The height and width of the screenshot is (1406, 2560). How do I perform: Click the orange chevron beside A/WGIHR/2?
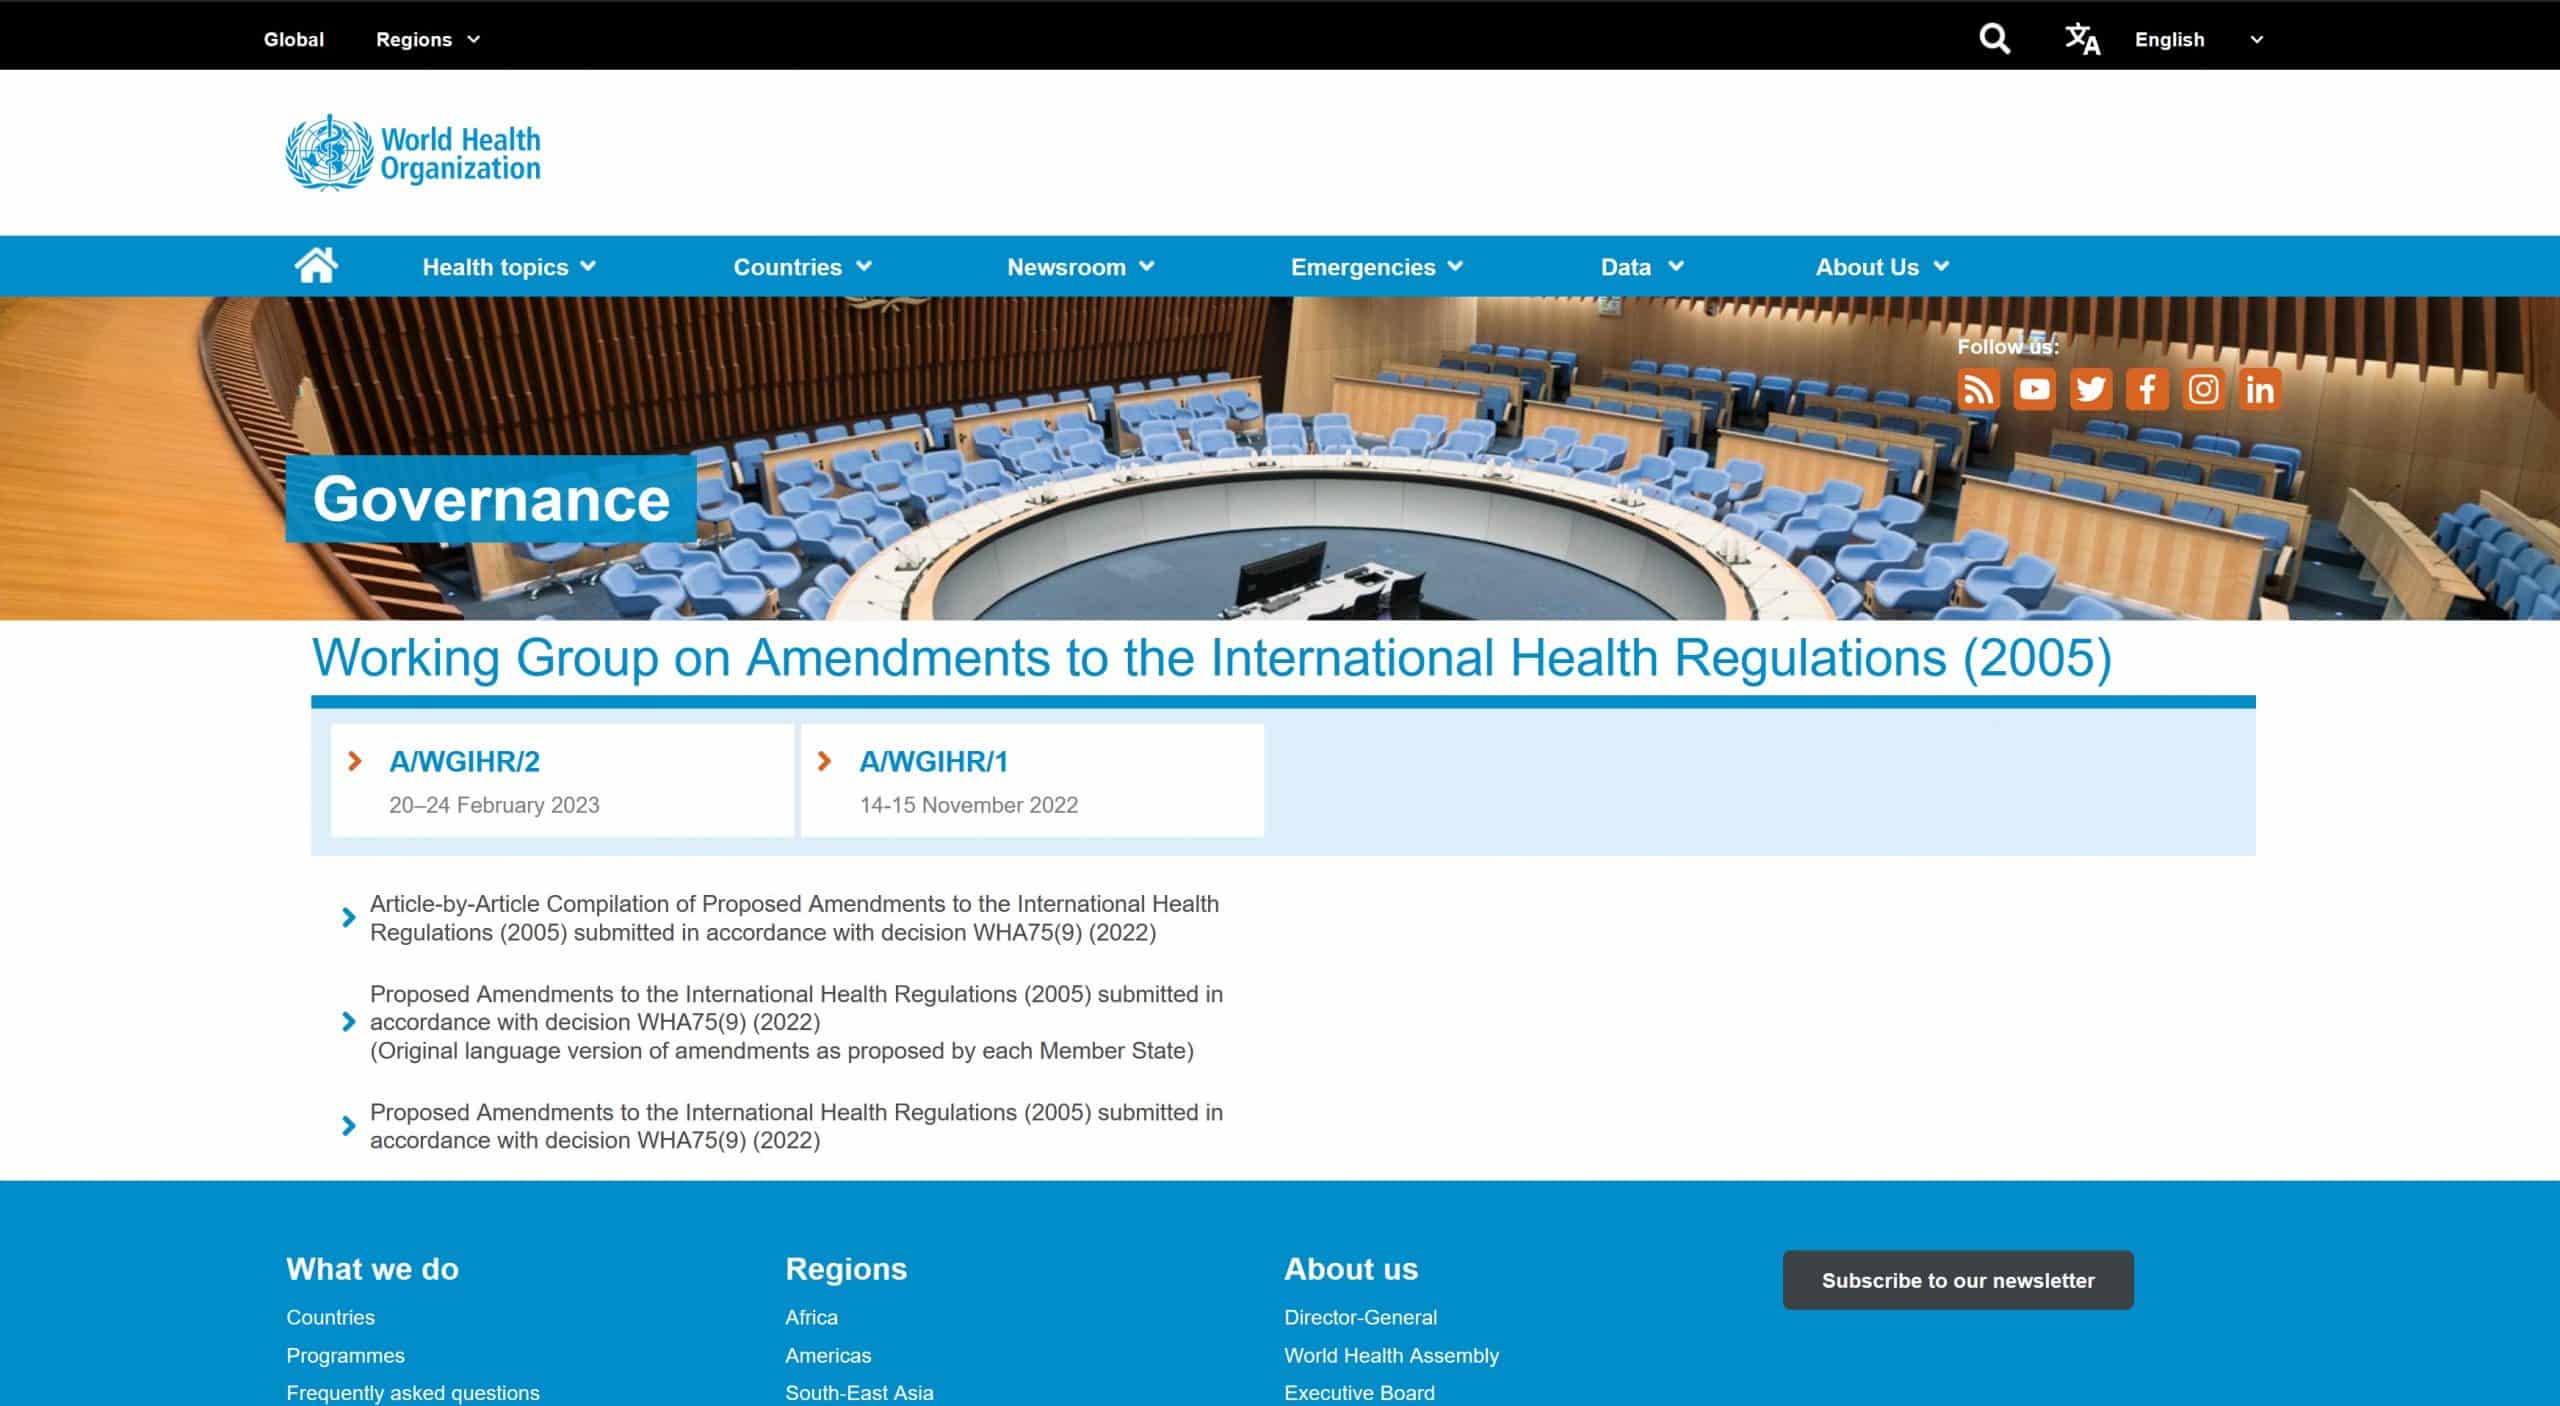tap(354, 761)
